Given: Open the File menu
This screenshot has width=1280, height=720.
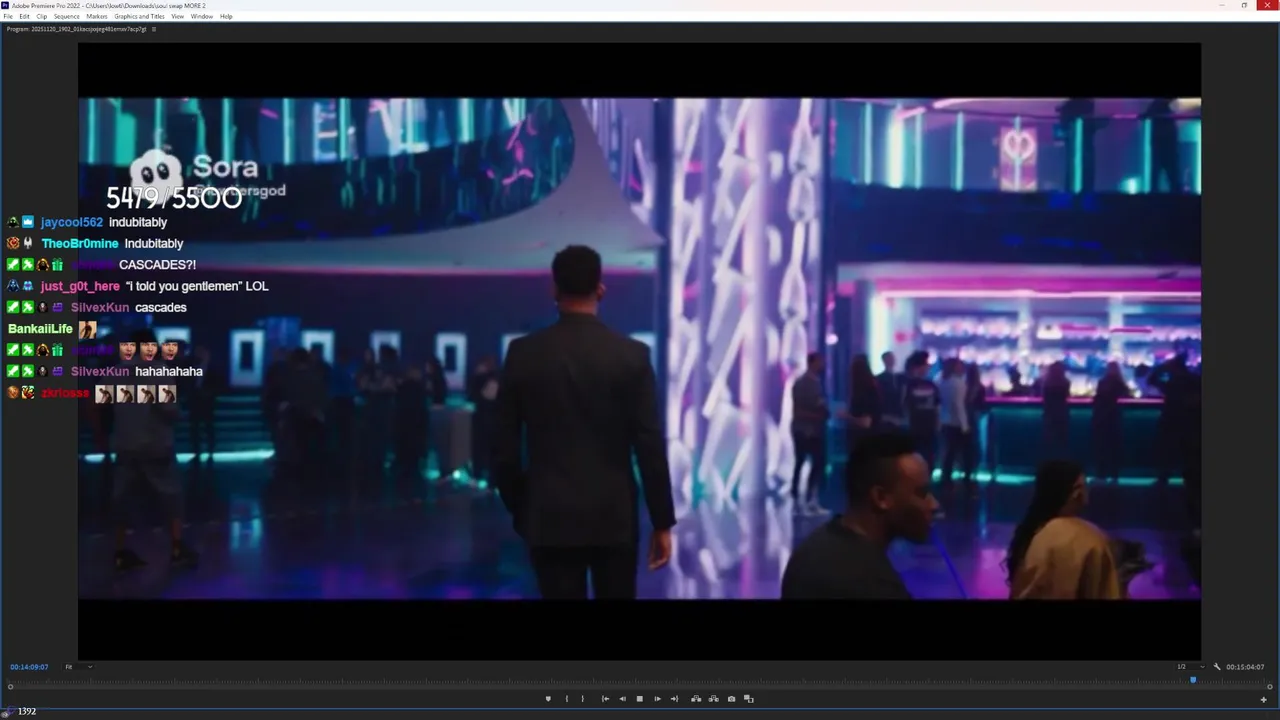Looking at the screenshot, I should 8,17.
